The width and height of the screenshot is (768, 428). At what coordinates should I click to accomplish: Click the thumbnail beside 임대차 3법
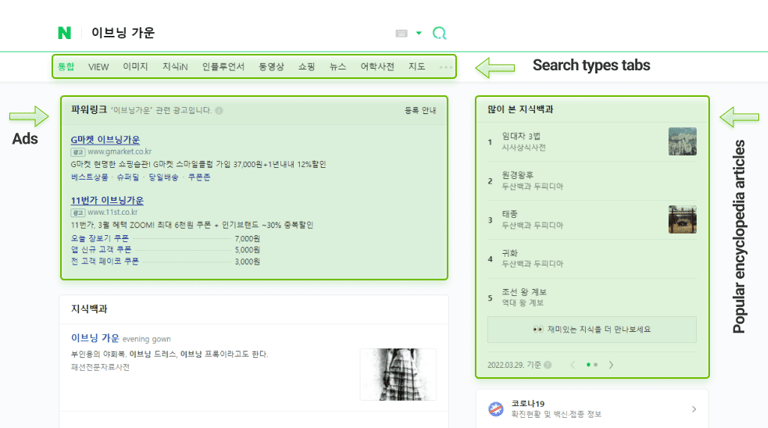coord(682,142)
